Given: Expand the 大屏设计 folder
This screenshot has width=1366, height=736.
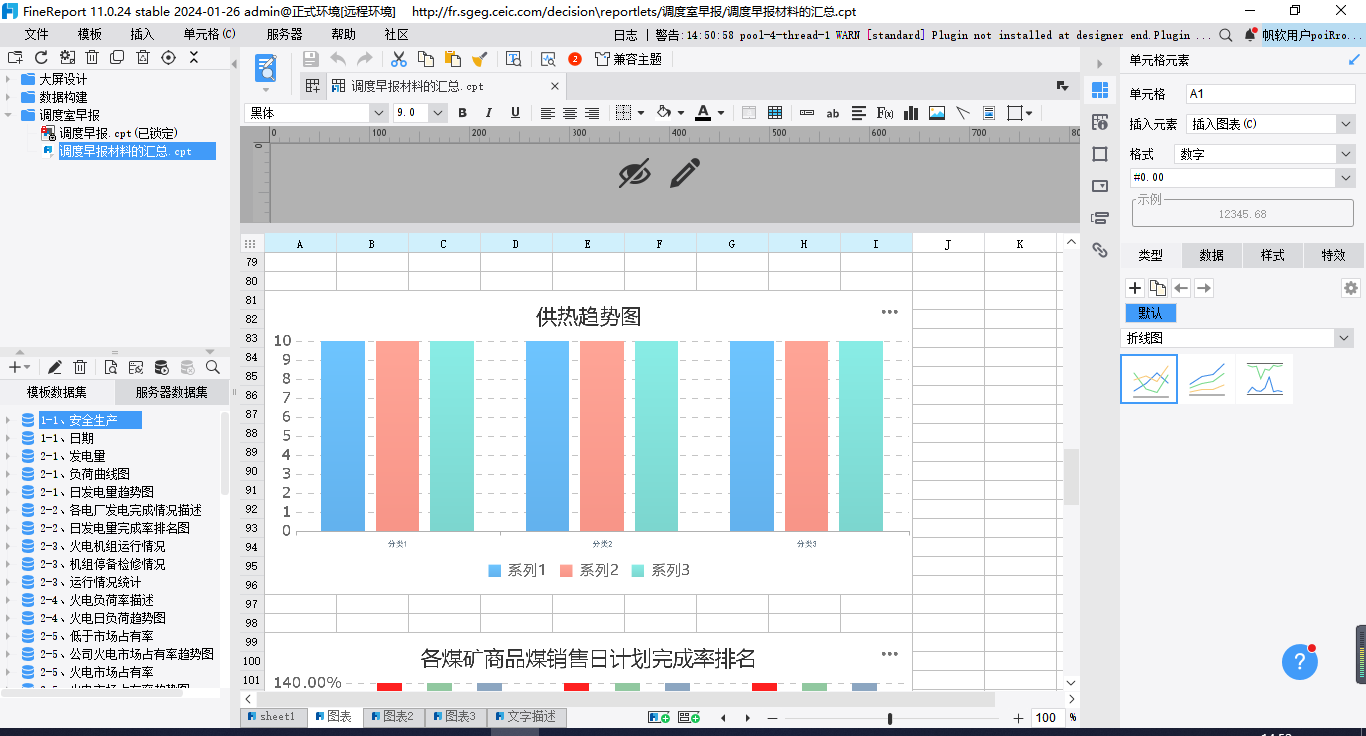Looking at the screenshot, I should pos(8,79).
